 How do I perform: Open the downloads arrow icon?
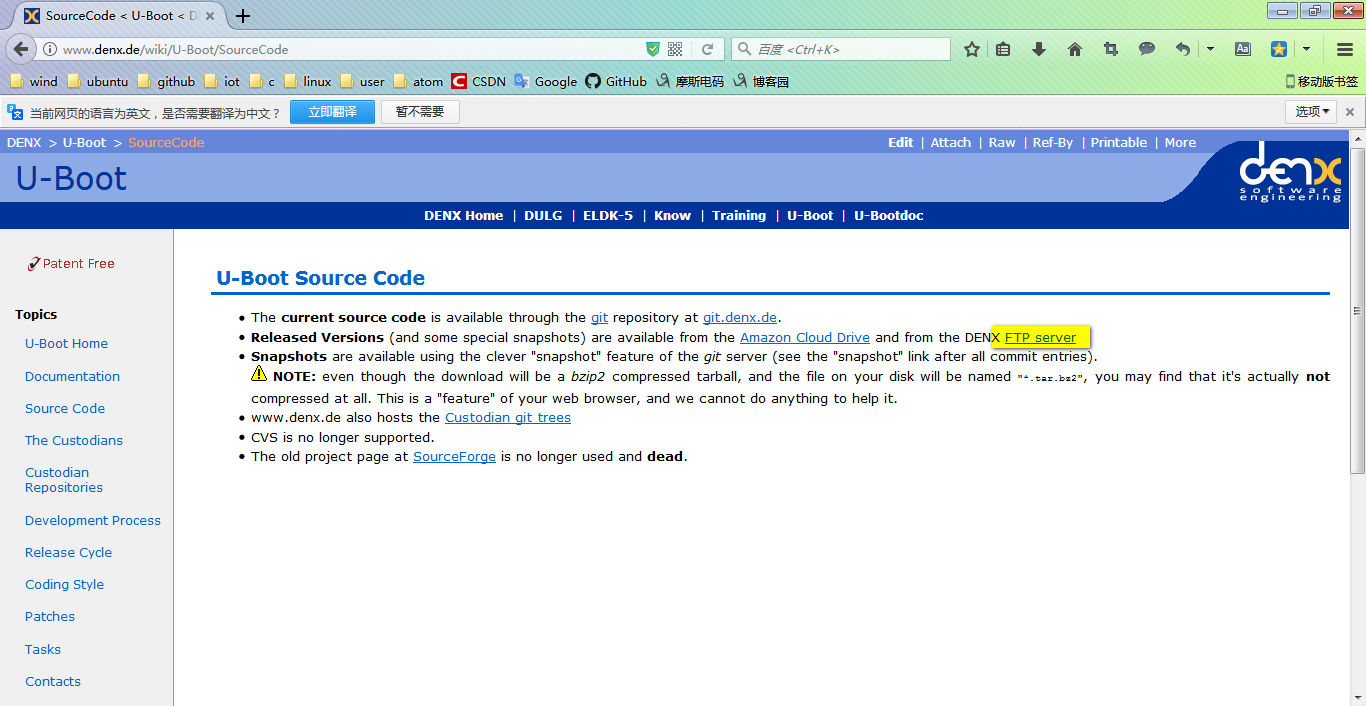(x=1039, y=49)
